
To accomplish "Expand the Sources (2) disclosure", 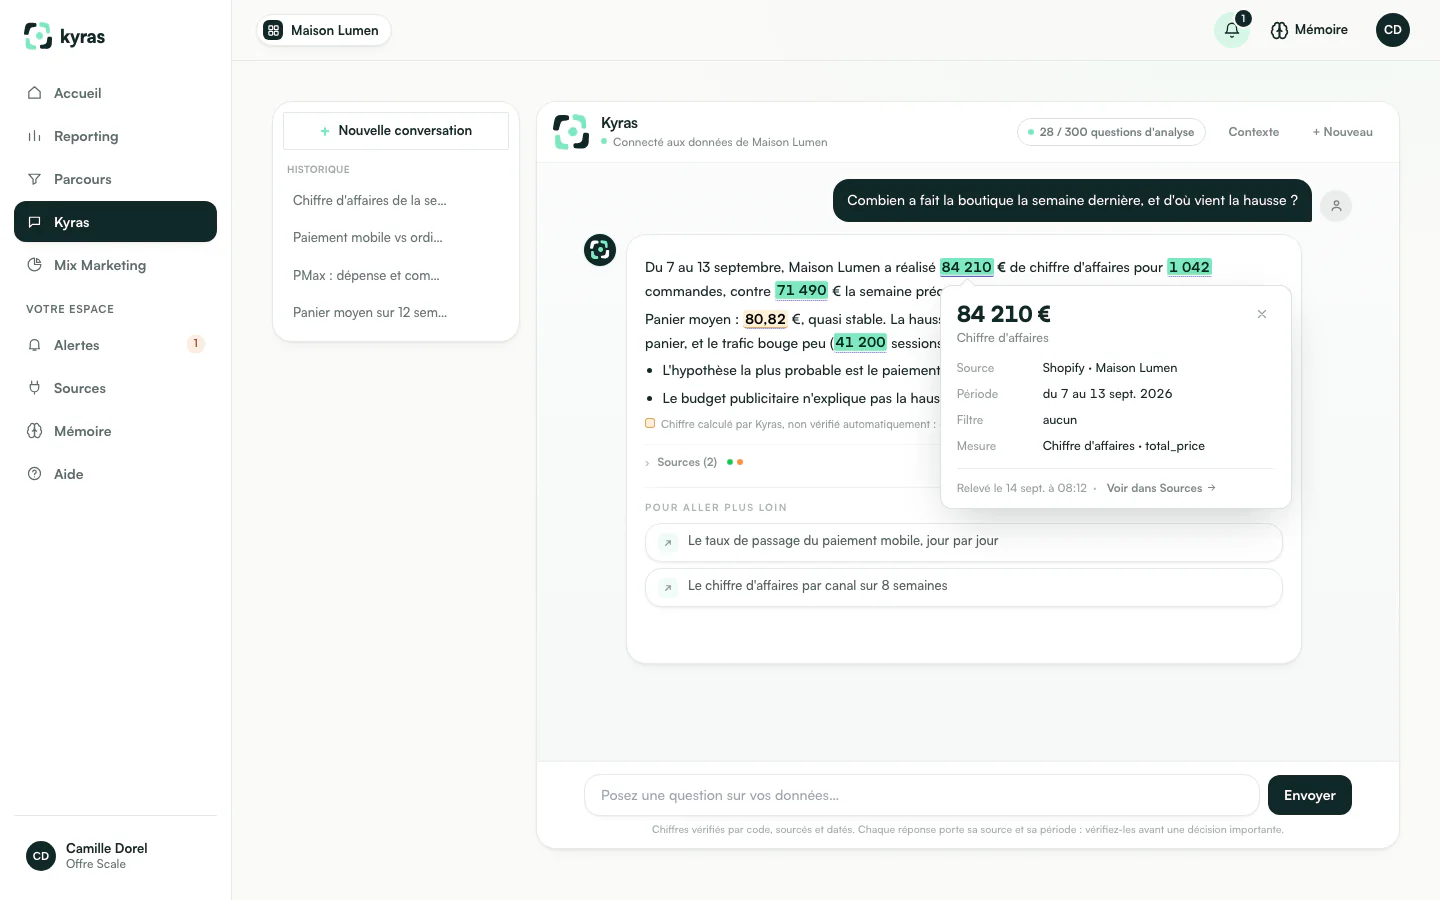I will pyautogui.click(x=694, y=462).
